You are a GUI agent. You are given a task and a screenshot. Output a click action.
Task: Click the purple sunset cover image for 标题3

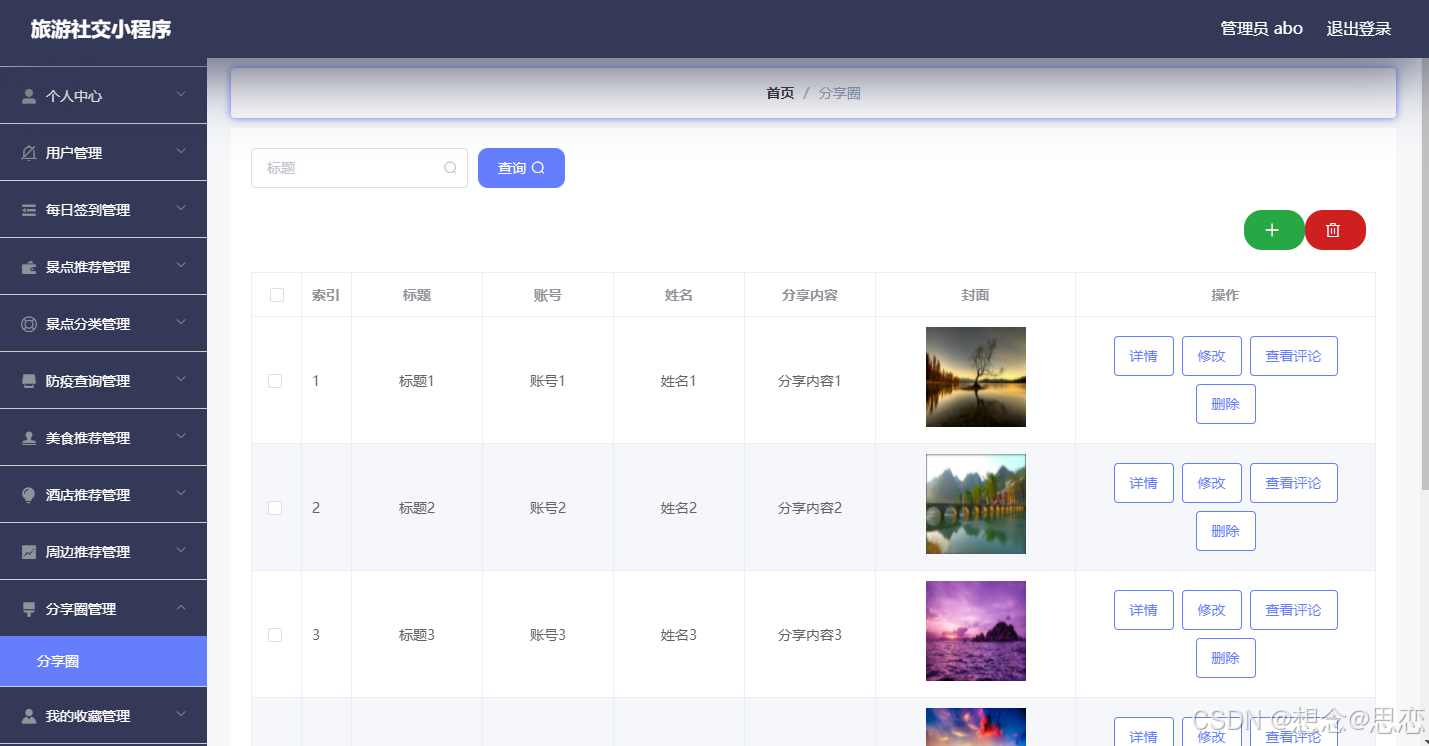975,631
